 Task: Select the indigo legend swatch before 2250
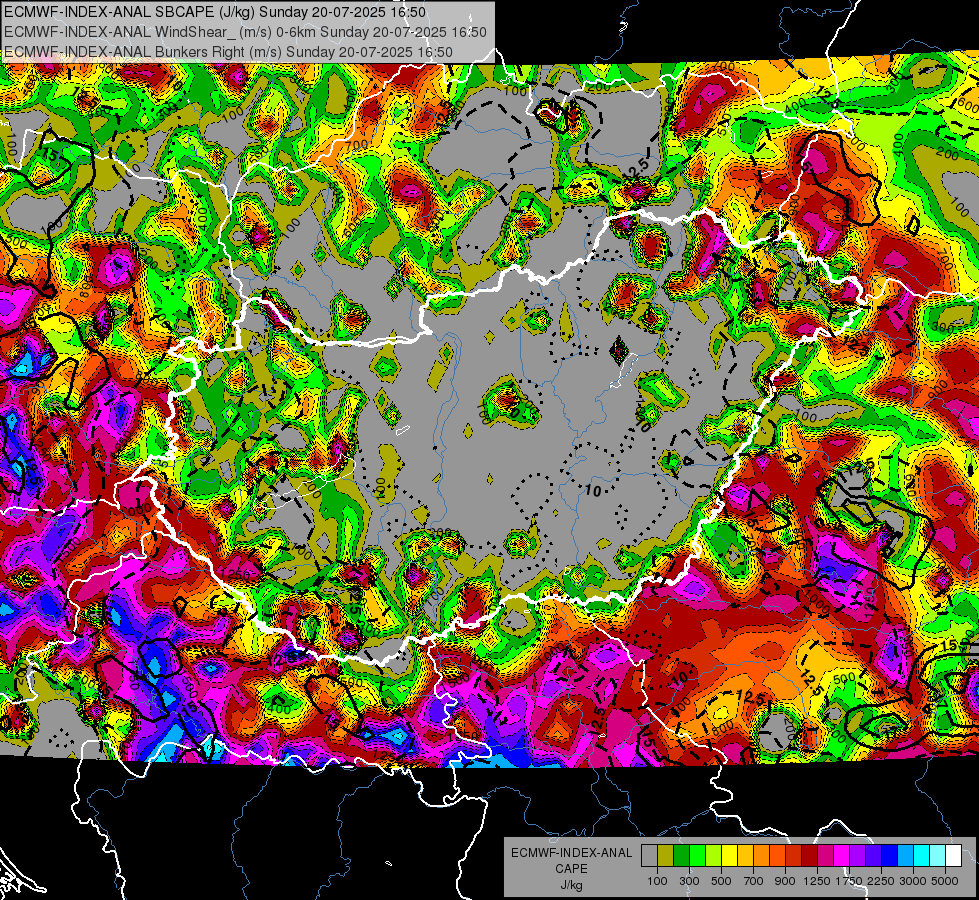click(x=873, y=856)
